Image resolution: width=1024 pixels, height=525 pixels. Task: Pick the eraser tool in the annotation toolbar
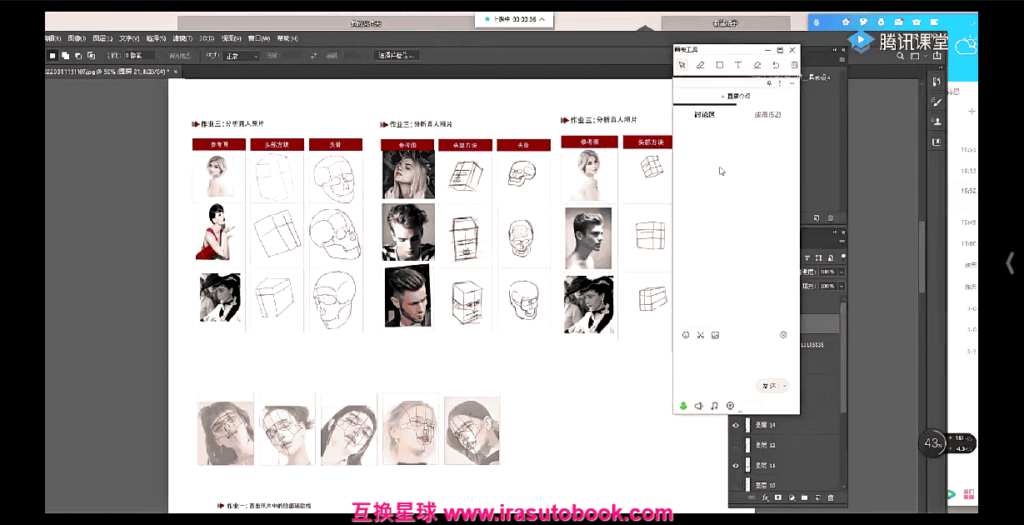coord(758,65)
